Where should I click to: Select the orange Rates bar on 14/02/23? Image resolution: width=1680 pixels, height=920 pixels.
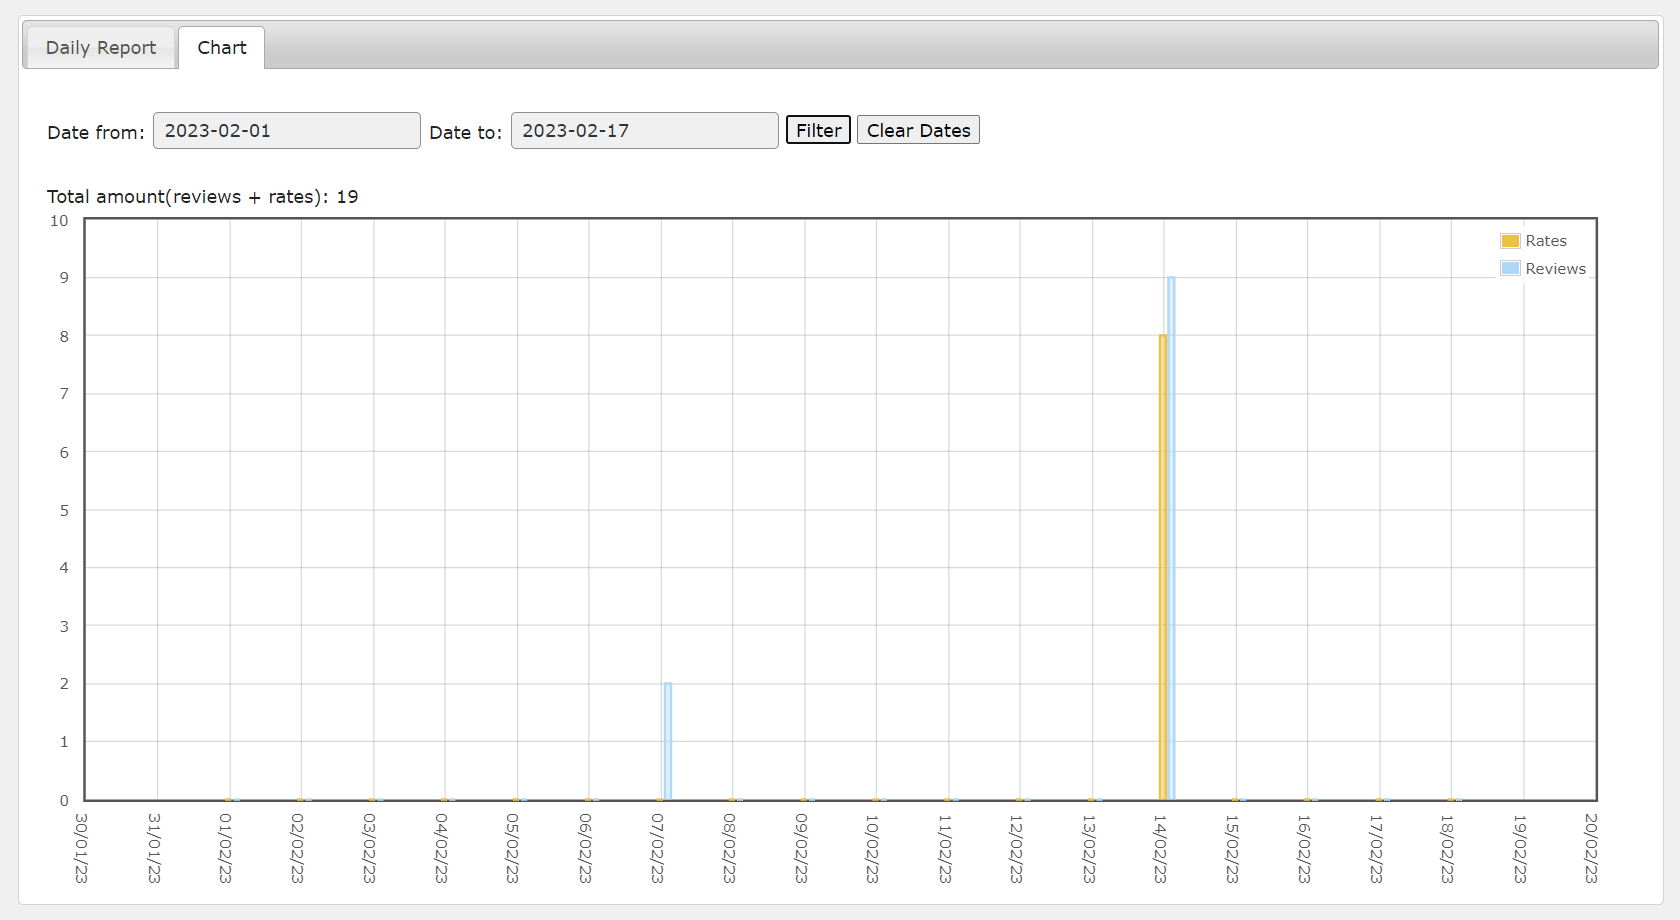[x=1163, y=567]
